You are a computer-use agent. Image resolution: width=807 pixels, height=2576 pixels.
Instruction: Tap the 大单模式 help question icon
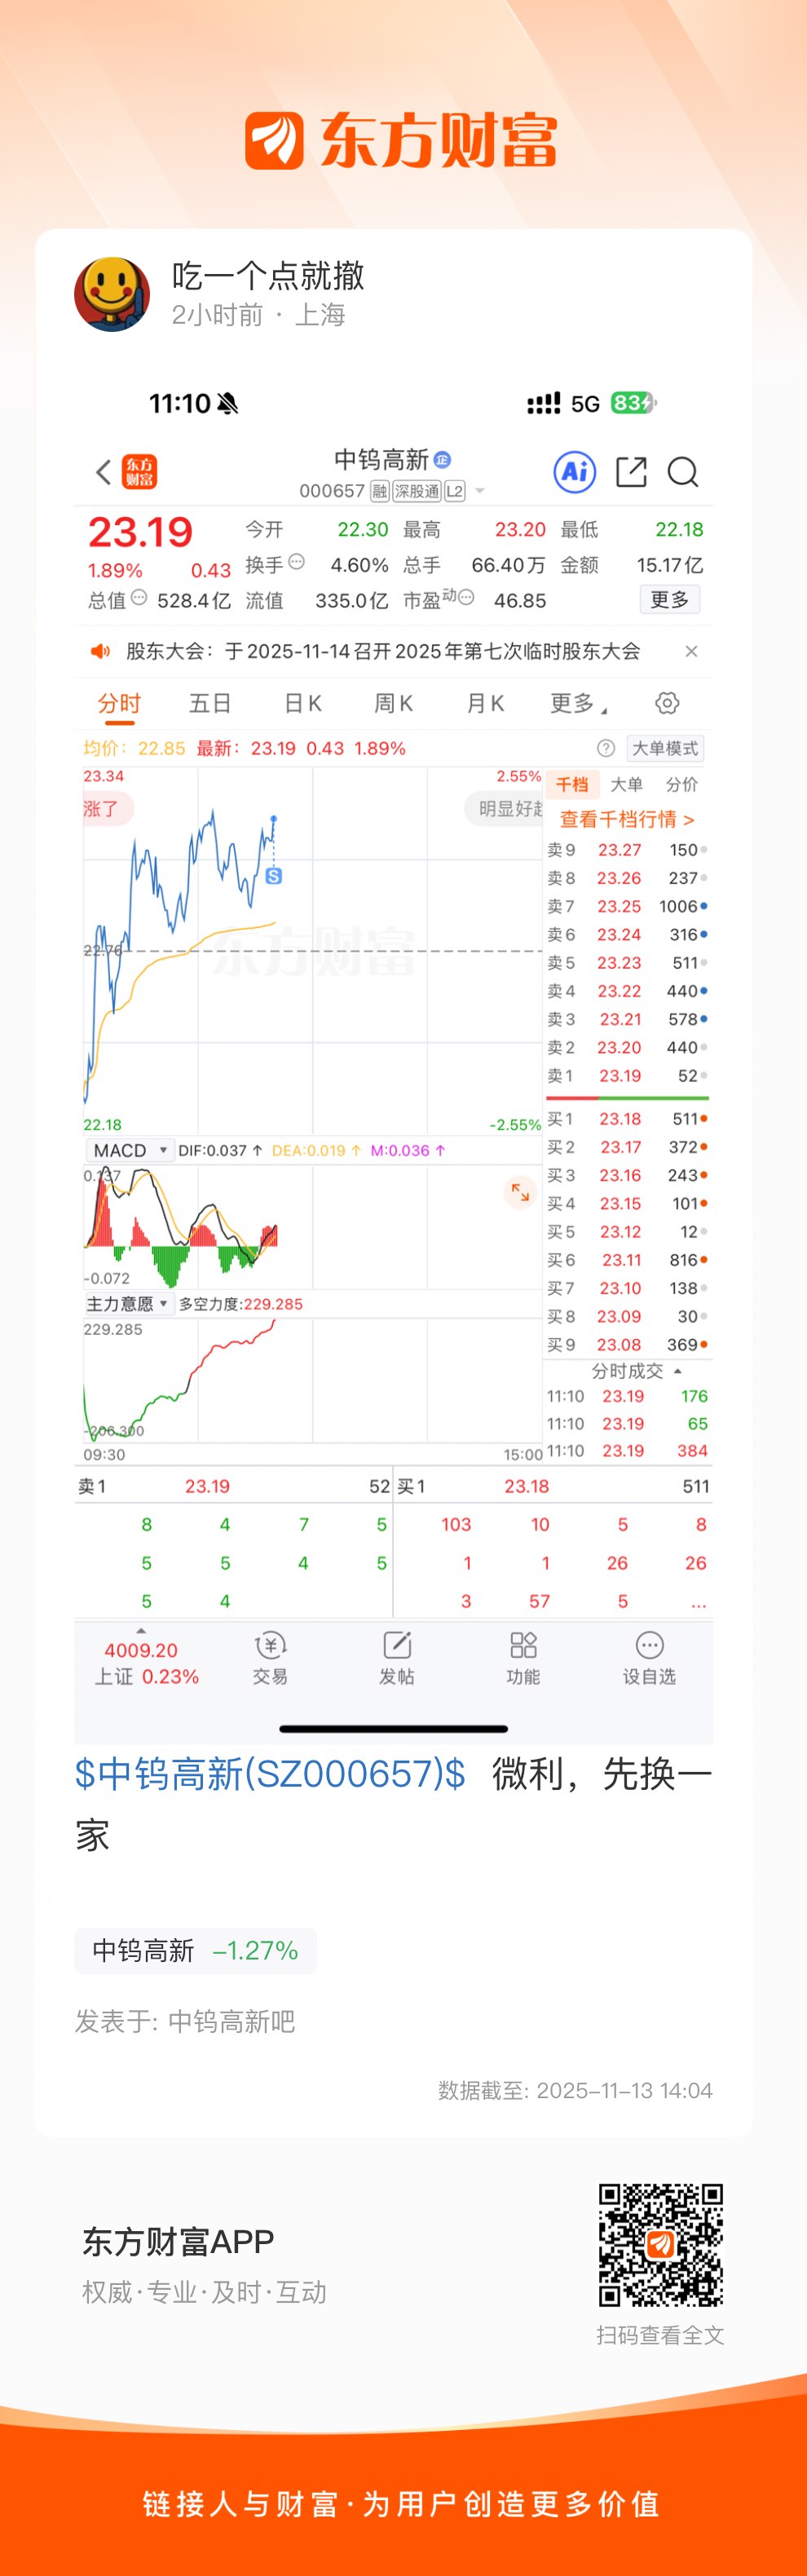605,748
